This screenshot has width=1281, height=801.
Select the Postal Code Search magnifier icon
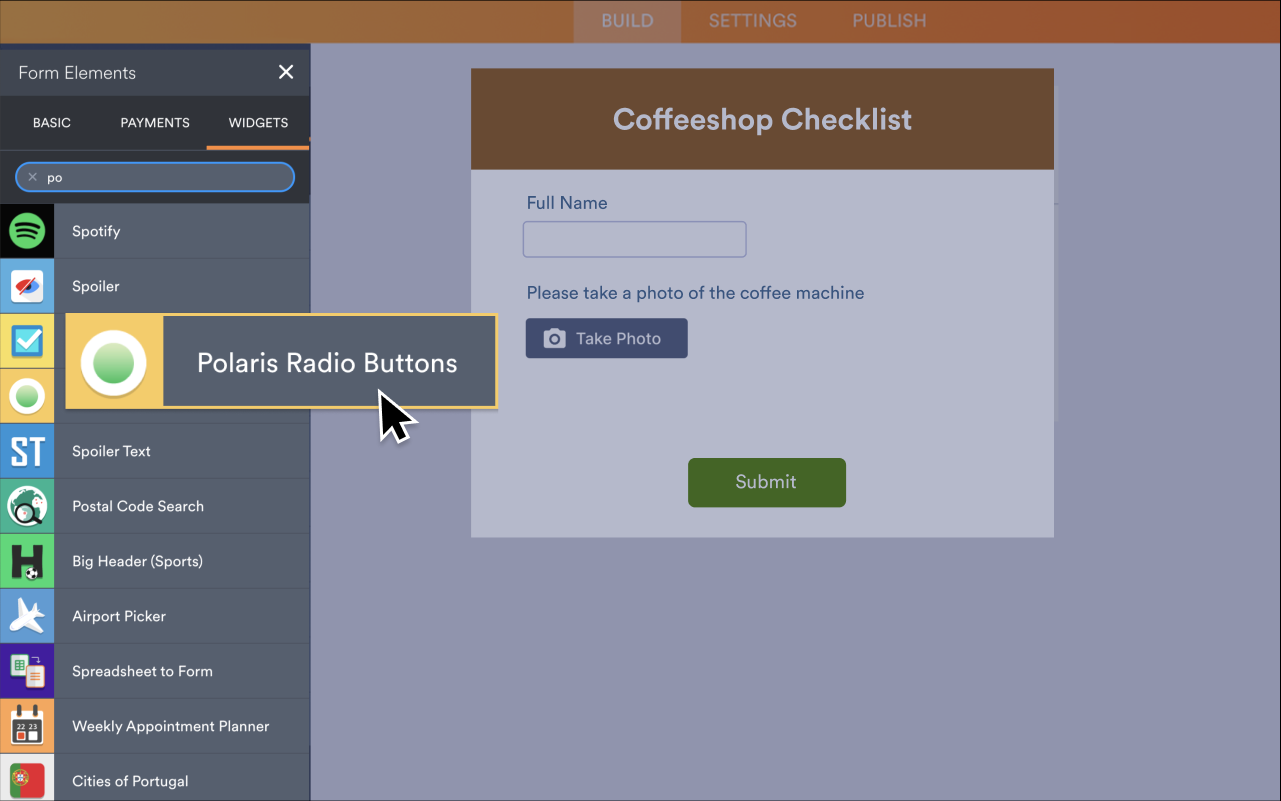point(27,506)
